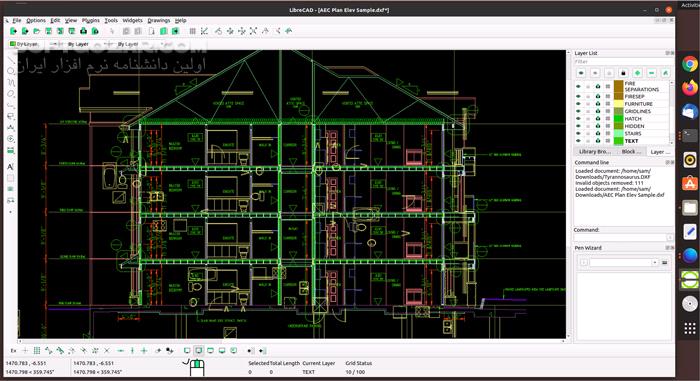Open the Plugins menu
Viewport: 700px width, 381px height.
(x=91, y=21)
